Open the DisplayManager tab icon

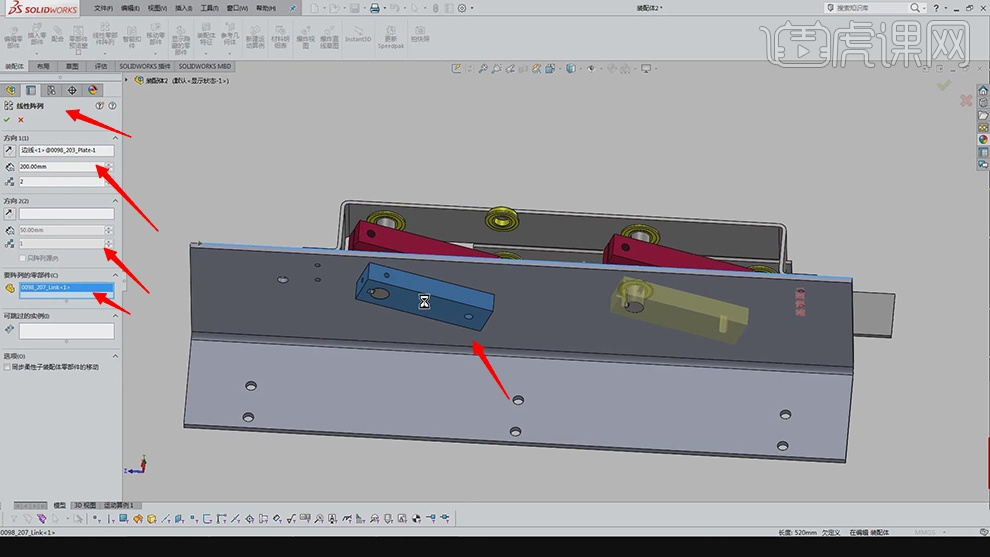point(93,90)
